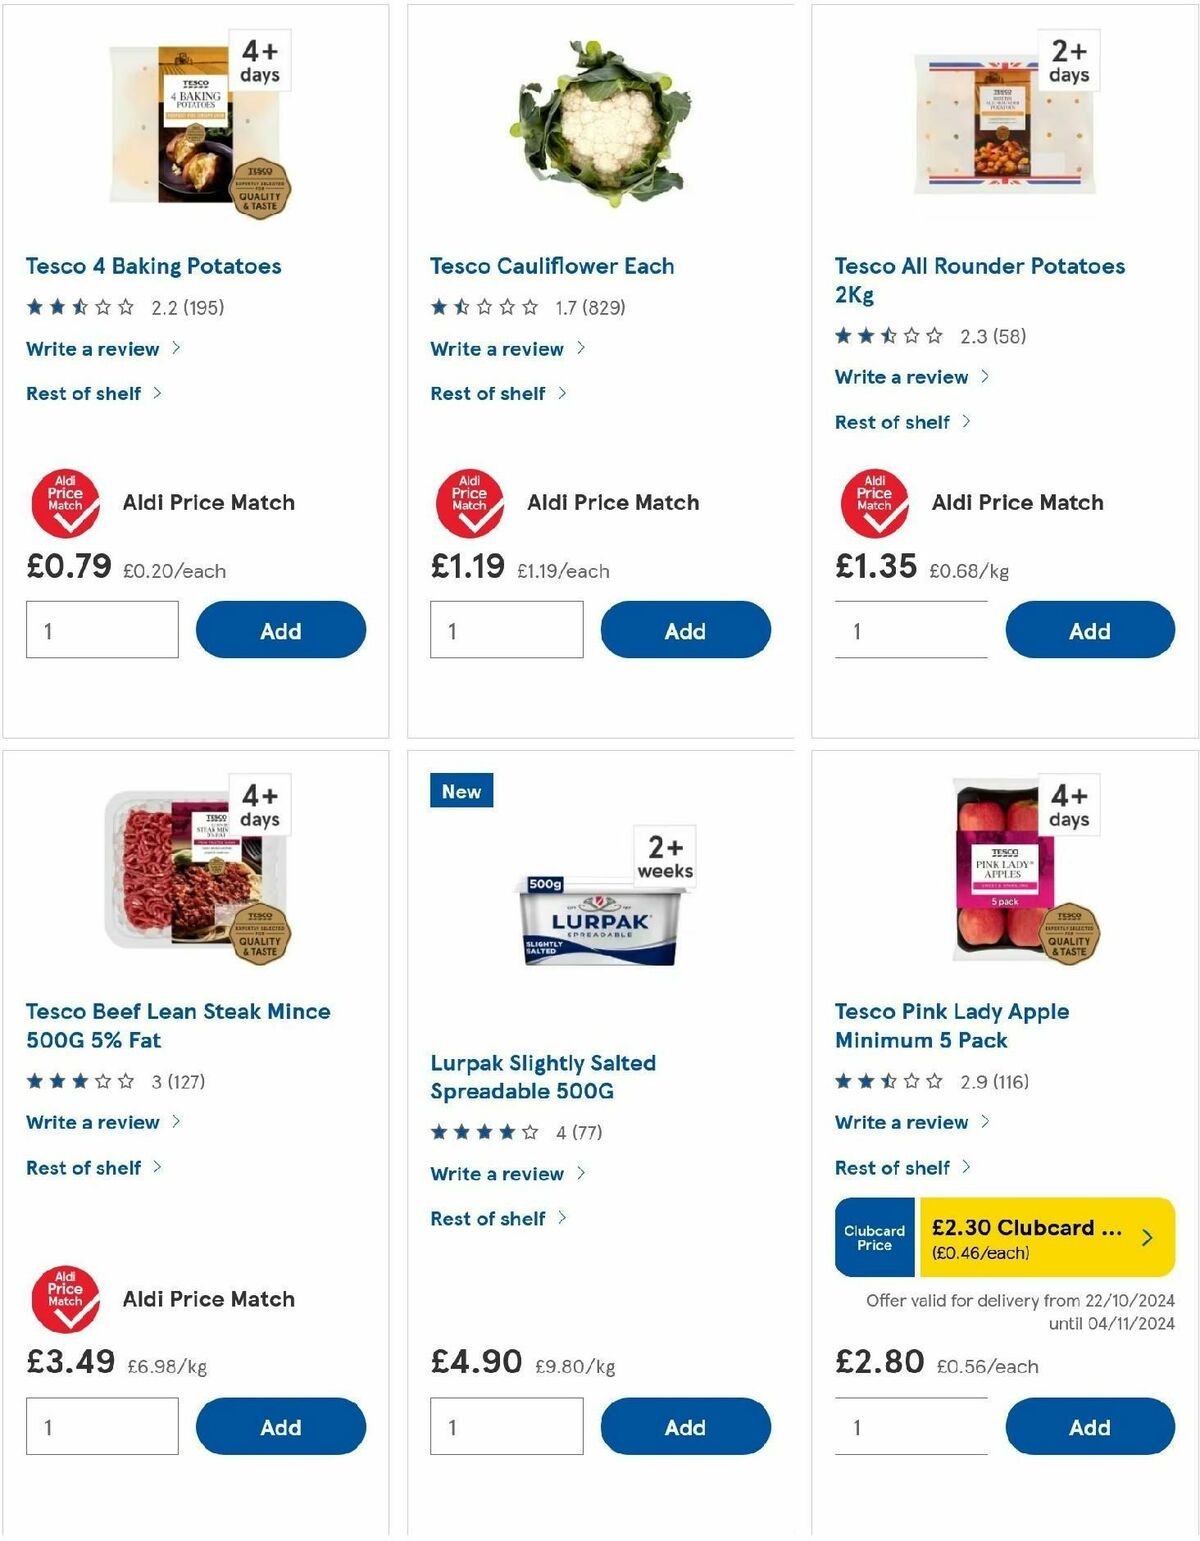Click Aldi Price Match icon on beef mince card
Image resolution: width=1200 pixels, height=1541 pixels.
click(x=66, y=1299)
